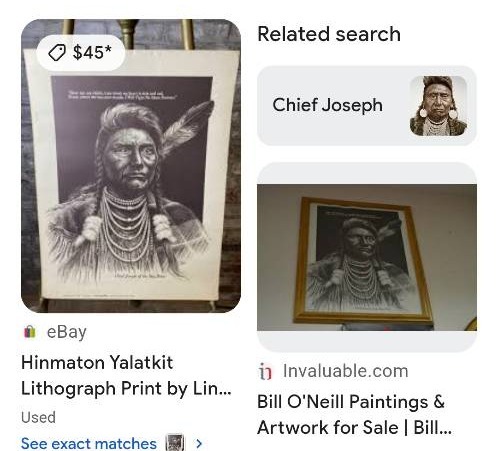Click the eBay source name
Image resolution: width=498 pixels, height=451 pixels.
pos(67,332)
